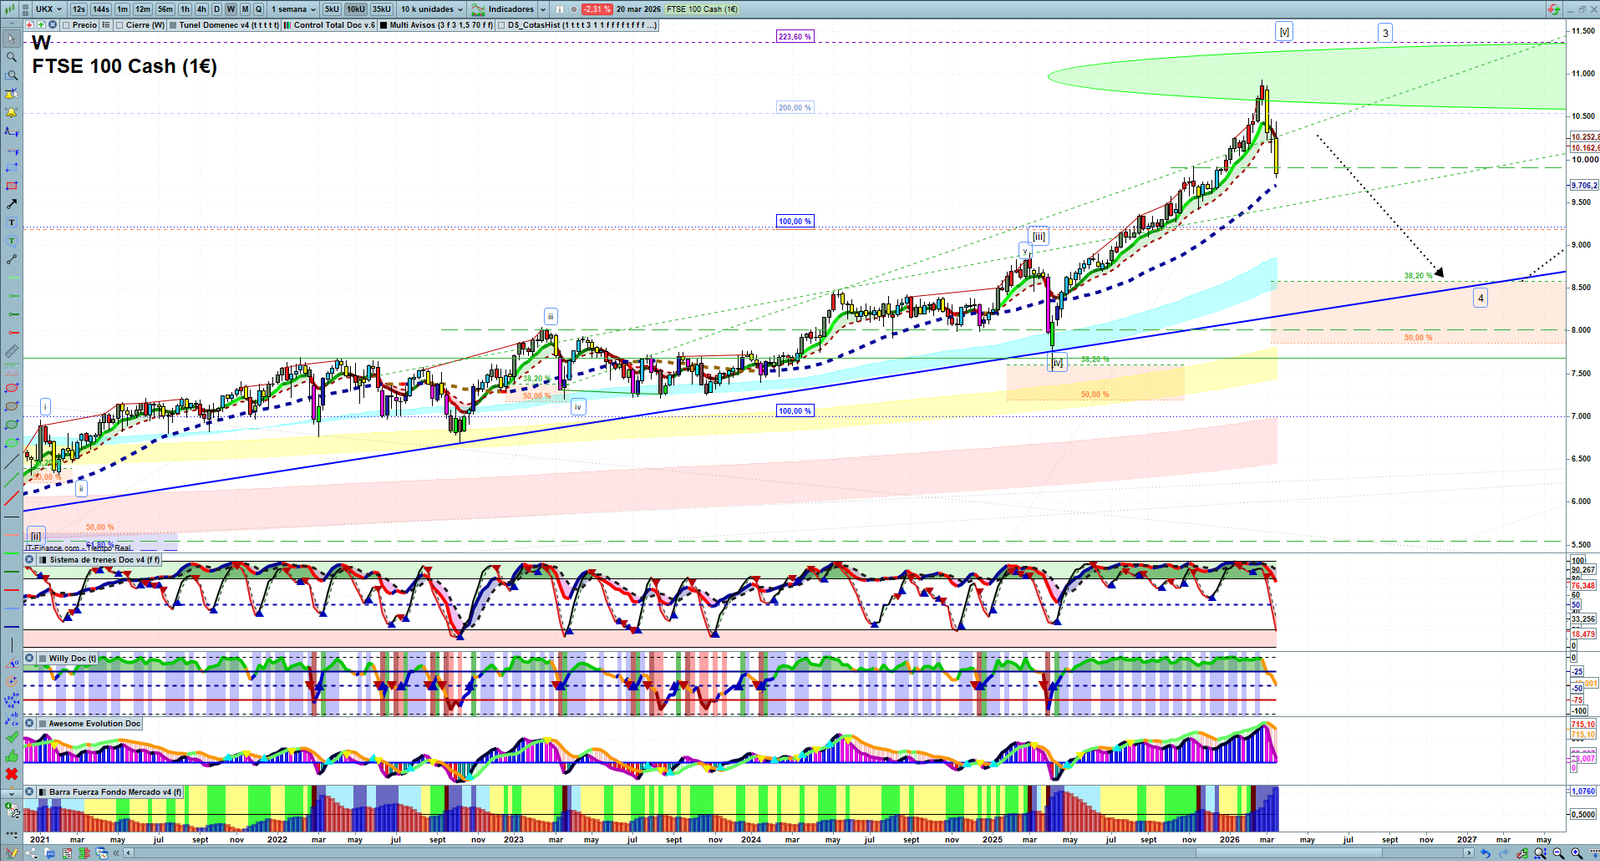Open the 1 semana timeframe dropdown
This screenshot has width=1600, height=861.
click(293, 9)
